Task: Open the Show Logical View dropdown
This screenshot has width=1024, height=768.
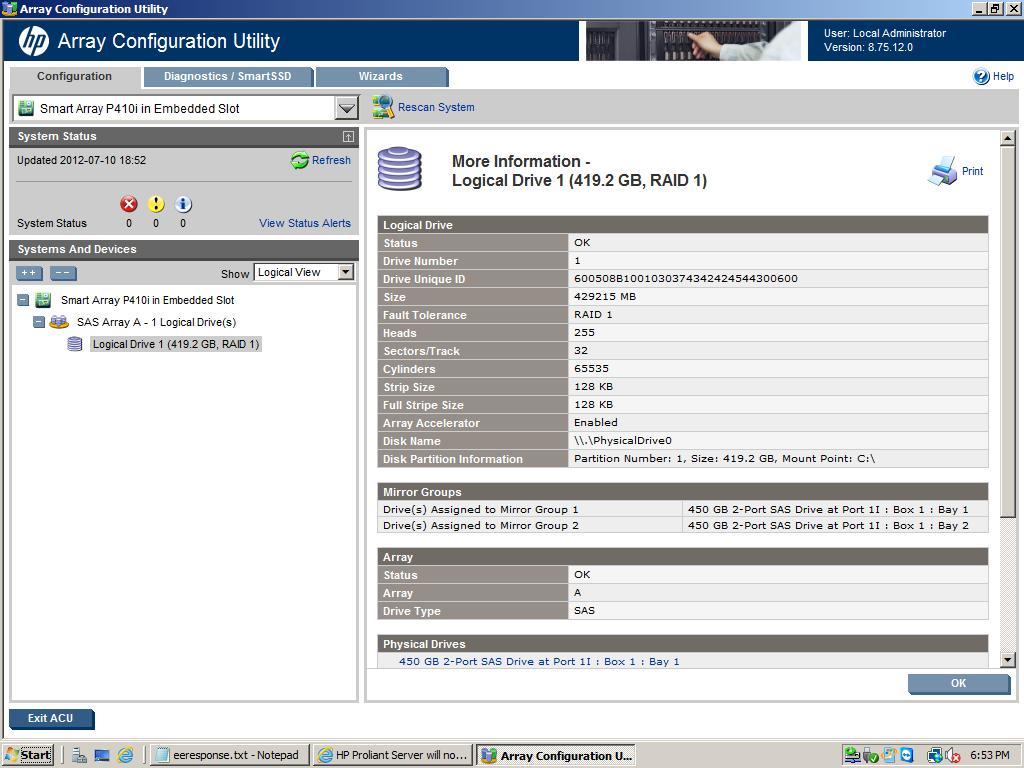Action: pyautogui.click(x=345, y=272)
